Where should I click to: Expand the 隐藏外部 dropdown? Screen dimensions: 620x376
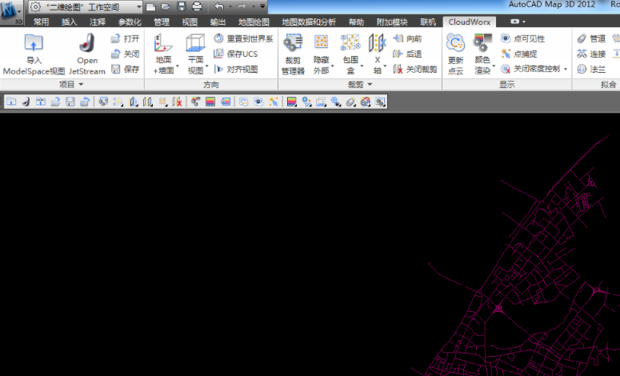point(333,66)
